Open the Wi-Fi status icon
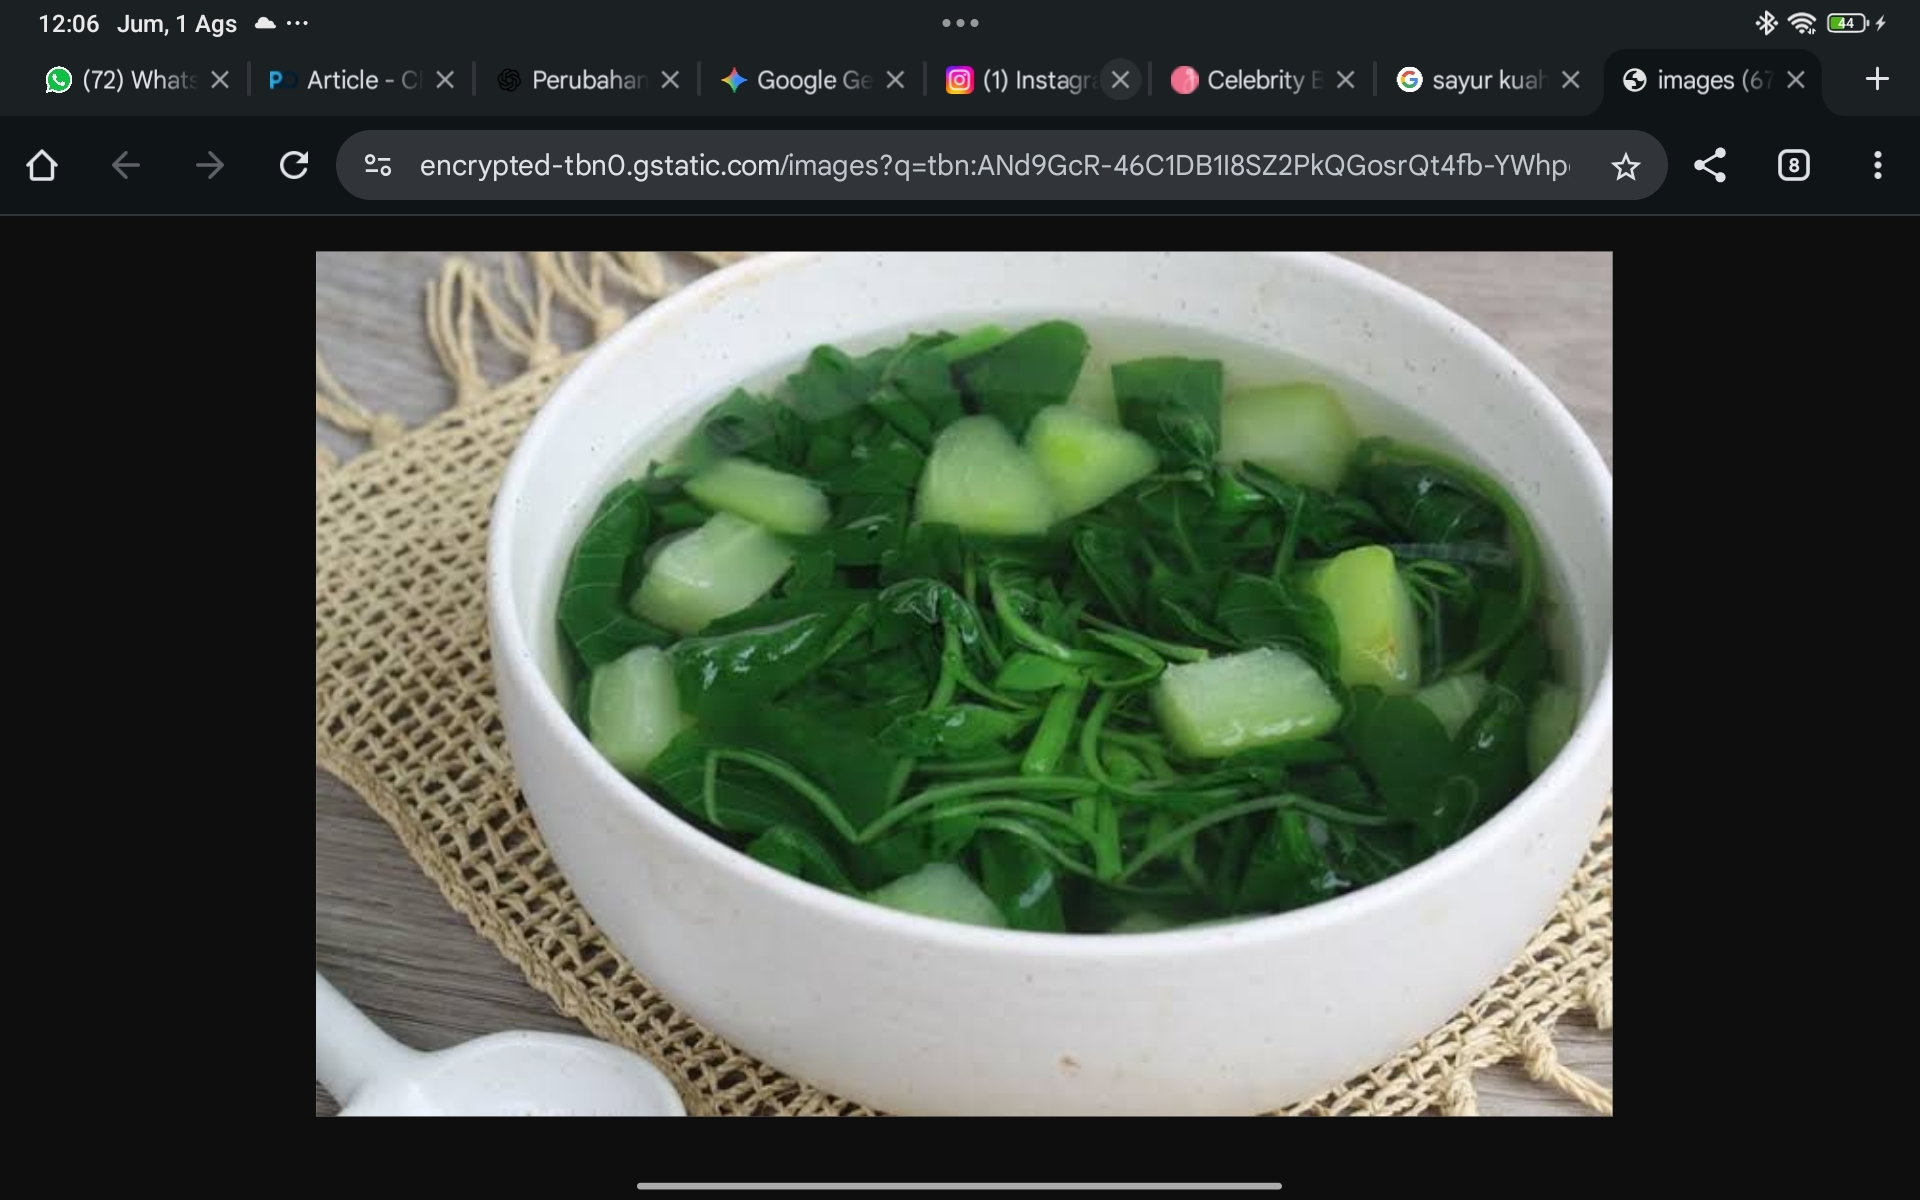 [1803, 23]
